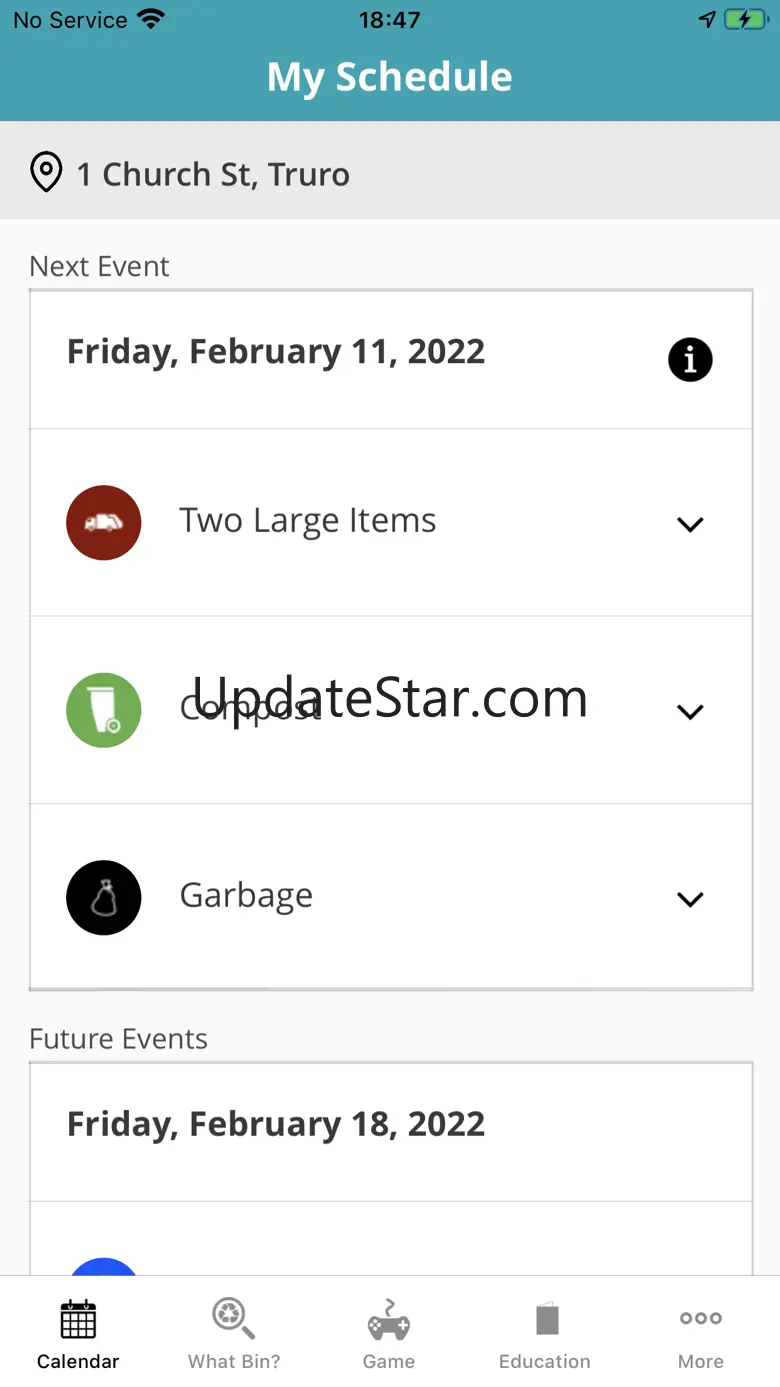This screenshot has width=780, height=1387.
Task: Select the Two Large Items label
Action: 308,521
